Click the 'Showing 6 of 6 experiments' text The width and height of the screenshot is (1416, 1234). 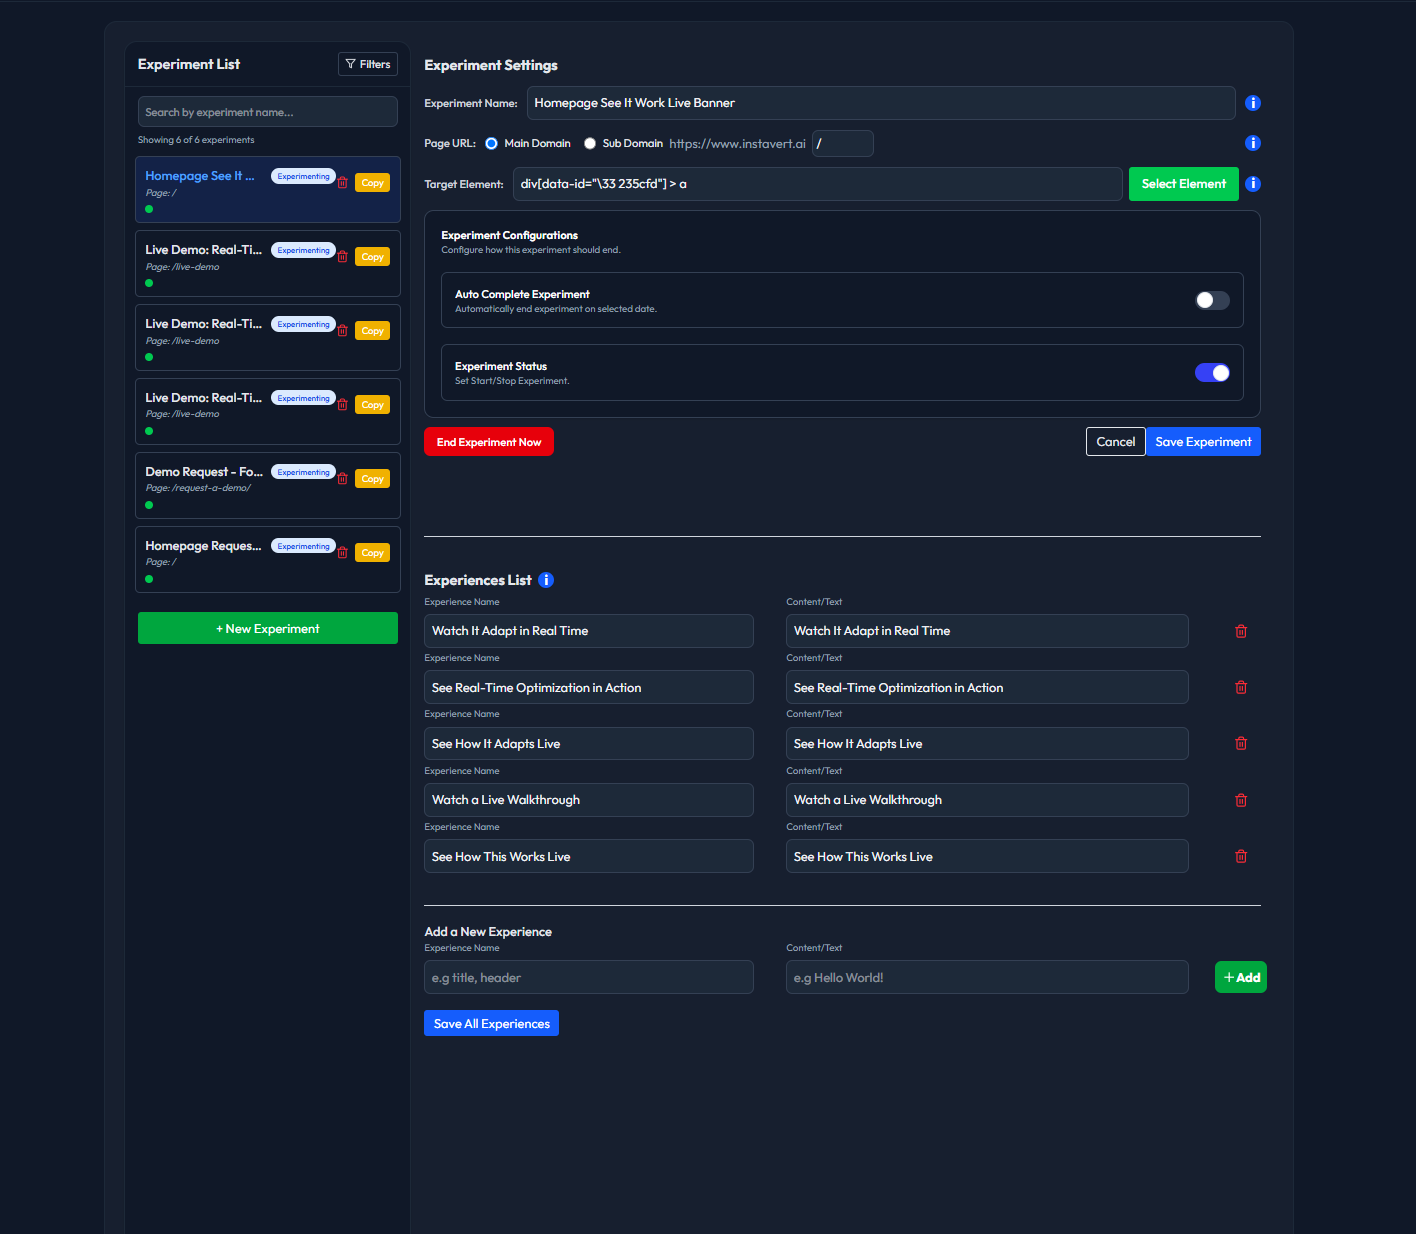[x=196, y=140]
